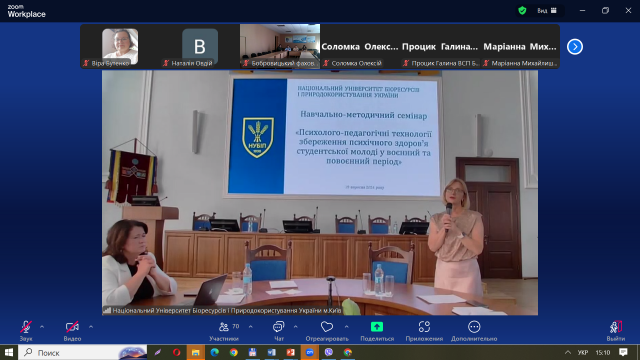Unmute microphone with the Звук button
This screenshot has height=360, width=640.
coord(26,331)
